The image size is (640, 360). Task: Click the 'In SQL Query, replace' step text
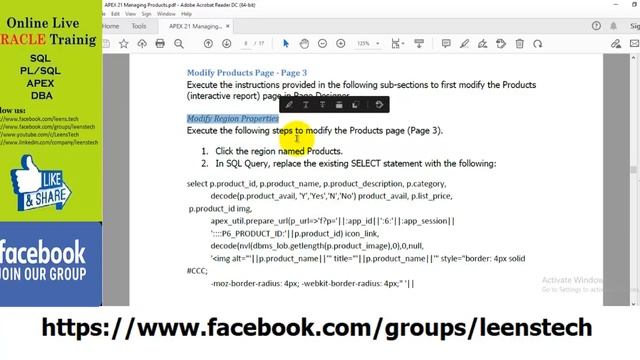(x=356, y=164)
